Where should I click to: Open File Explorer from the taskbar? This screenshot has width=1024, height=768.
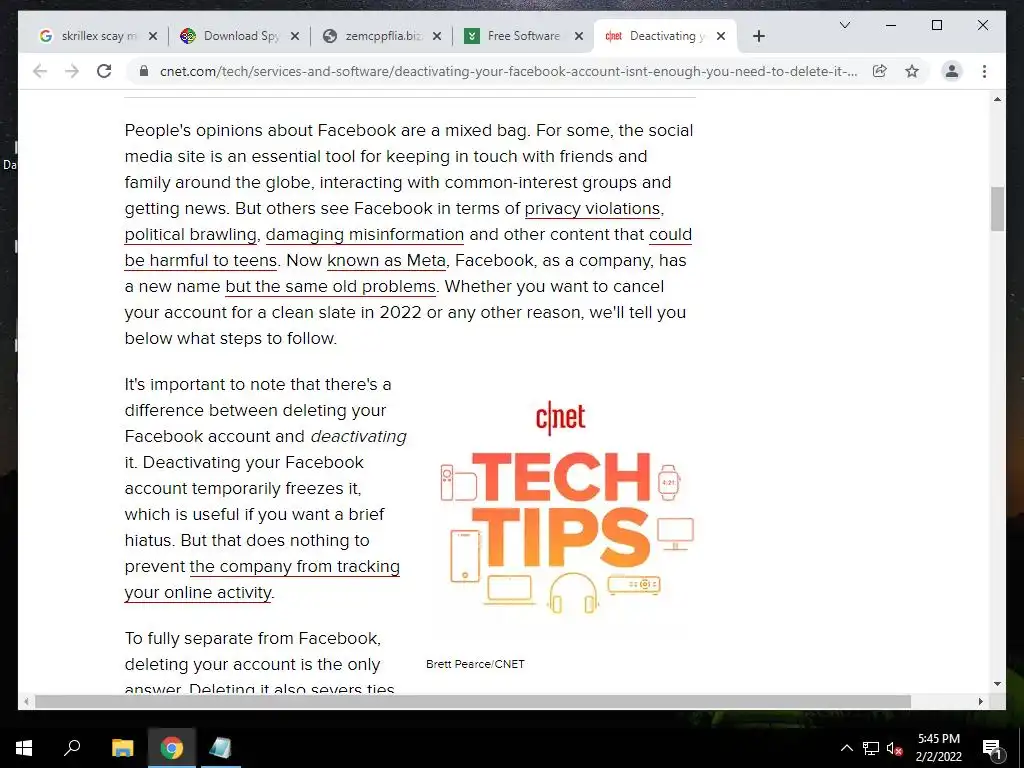(122, 748)
